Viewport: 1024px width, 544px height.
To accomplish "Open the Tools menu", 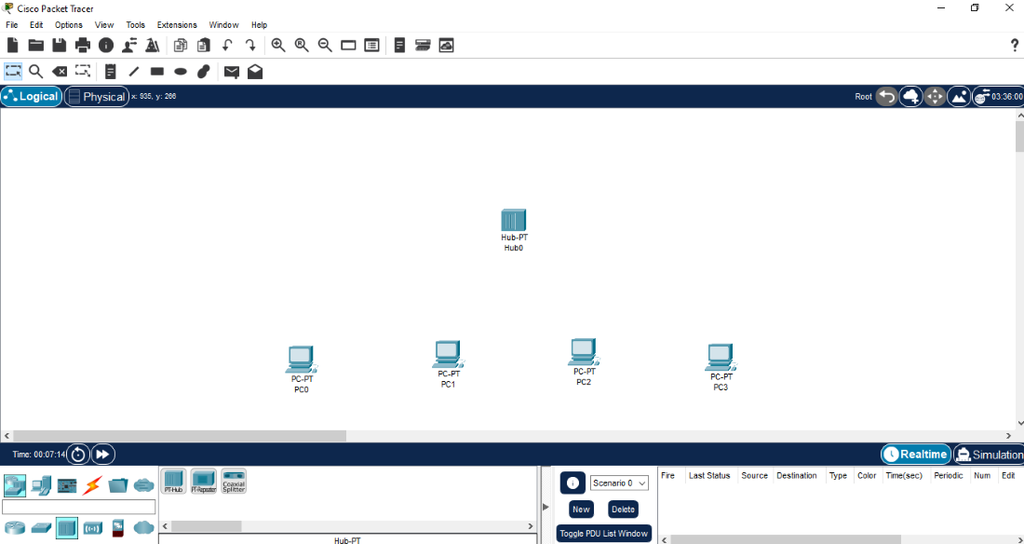I will [135, 25].
